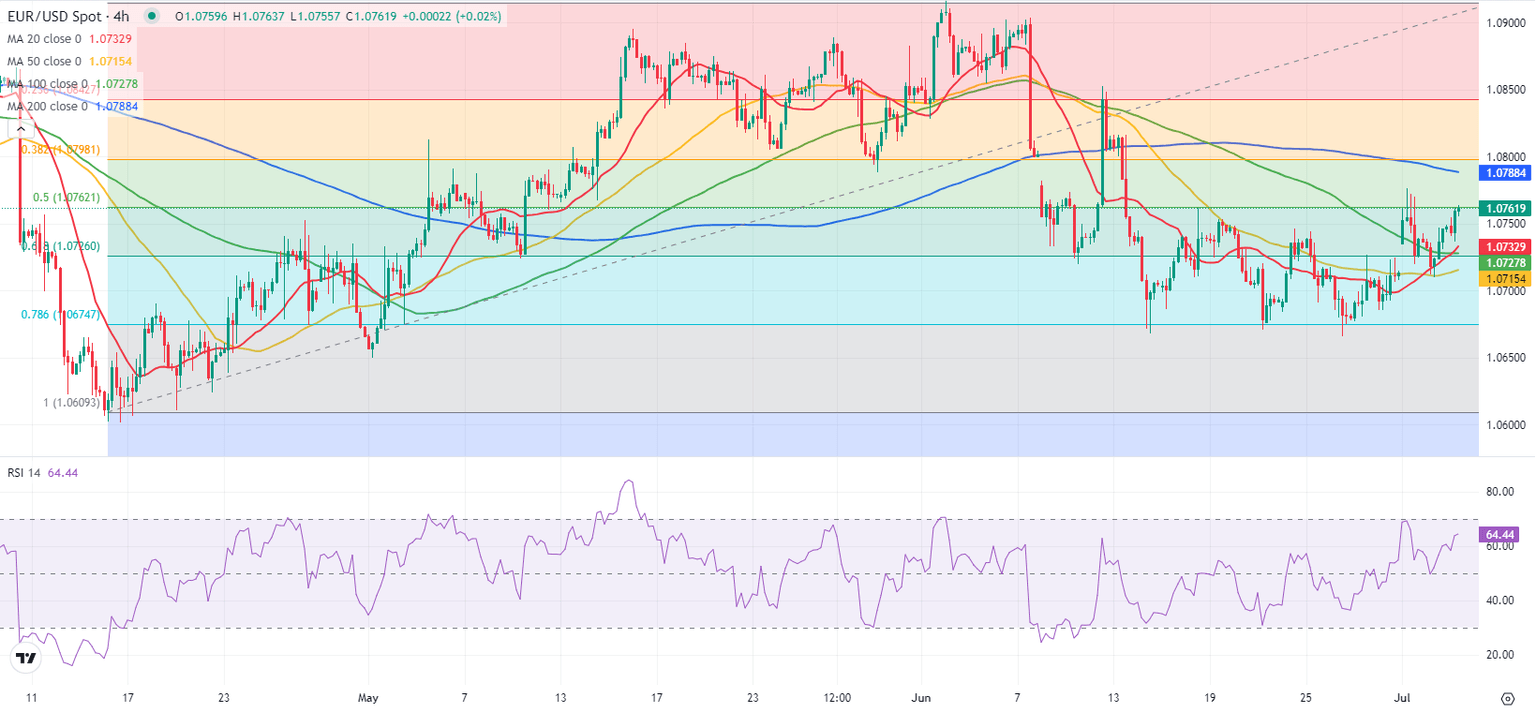Click the 1.06000 price axis label

tap(1505, 424)
